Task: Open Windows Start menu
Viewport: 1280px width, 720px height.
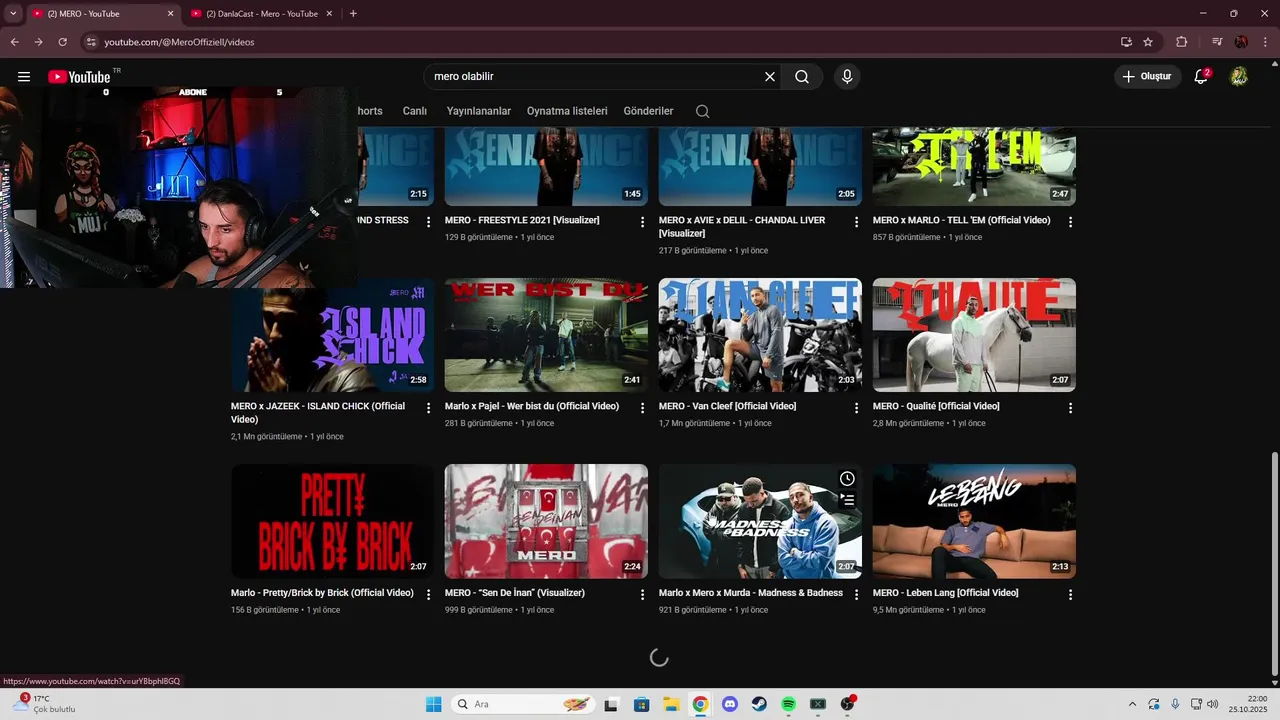Action: (x=433, y=704)
